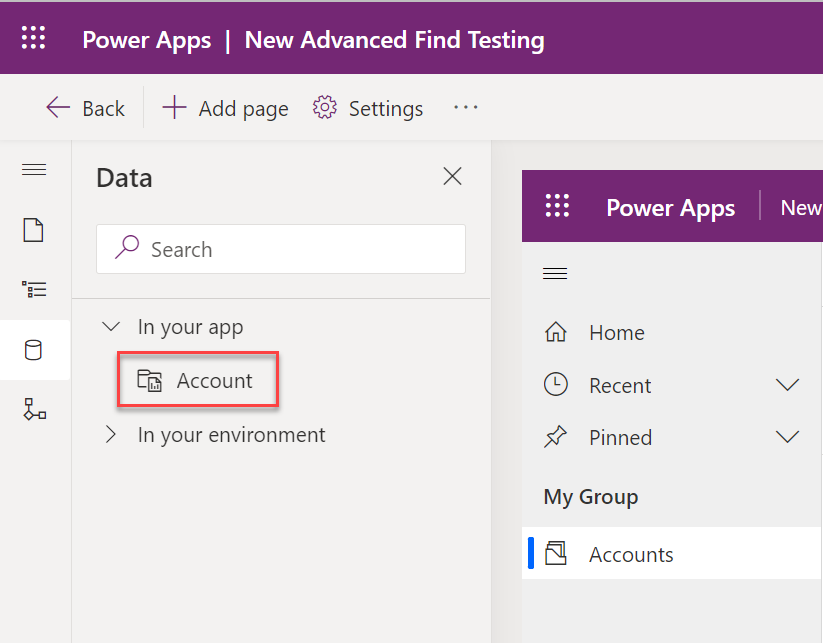
Task: Click the magnifier icon in search box
Action: click(127, 247)
